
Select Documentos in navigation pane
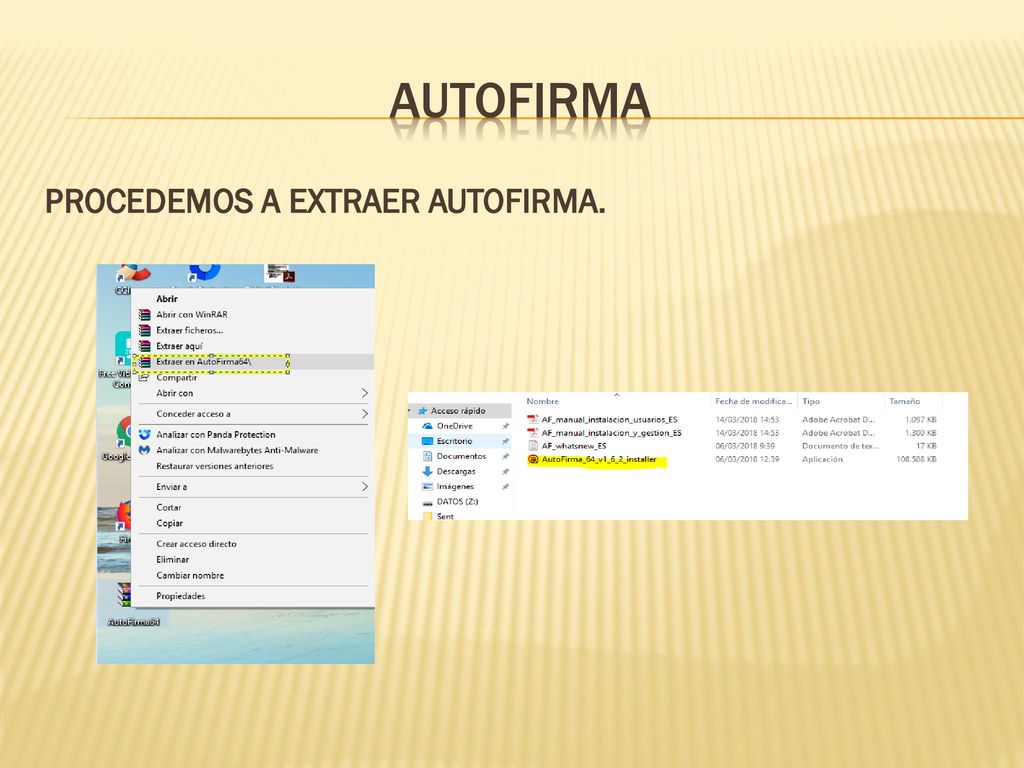click(462, 456)
